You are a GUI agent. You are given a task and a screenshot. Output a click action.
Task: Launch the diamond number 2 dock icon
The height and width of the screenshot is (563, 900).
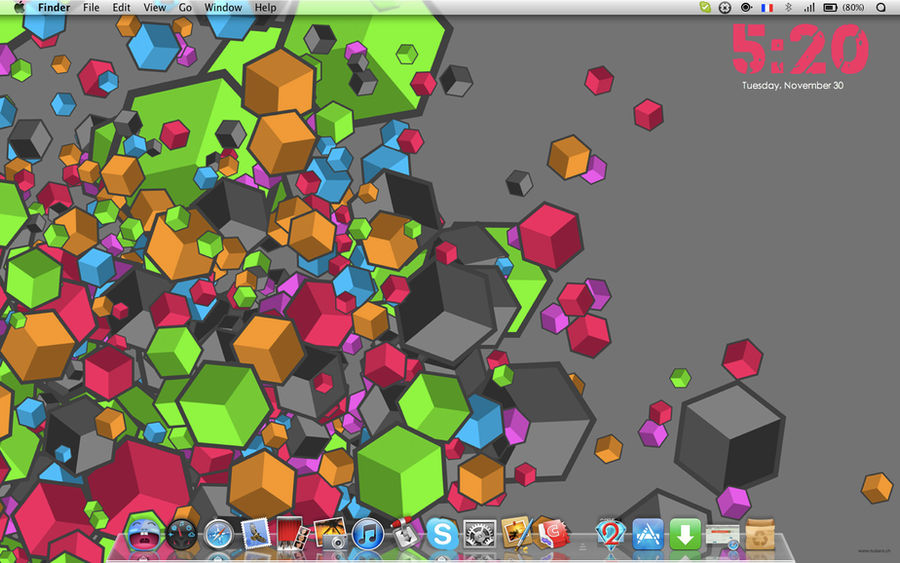(610, 534)
